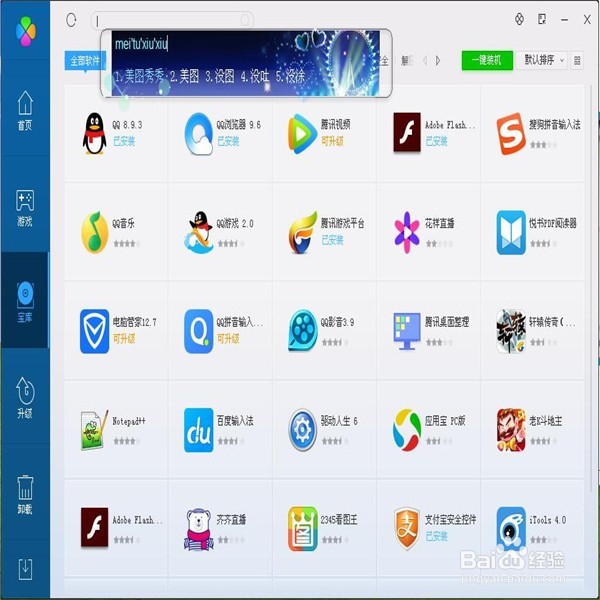Open the 花样直播 flower icon
The image size is (600, 600).
(407, 232)
